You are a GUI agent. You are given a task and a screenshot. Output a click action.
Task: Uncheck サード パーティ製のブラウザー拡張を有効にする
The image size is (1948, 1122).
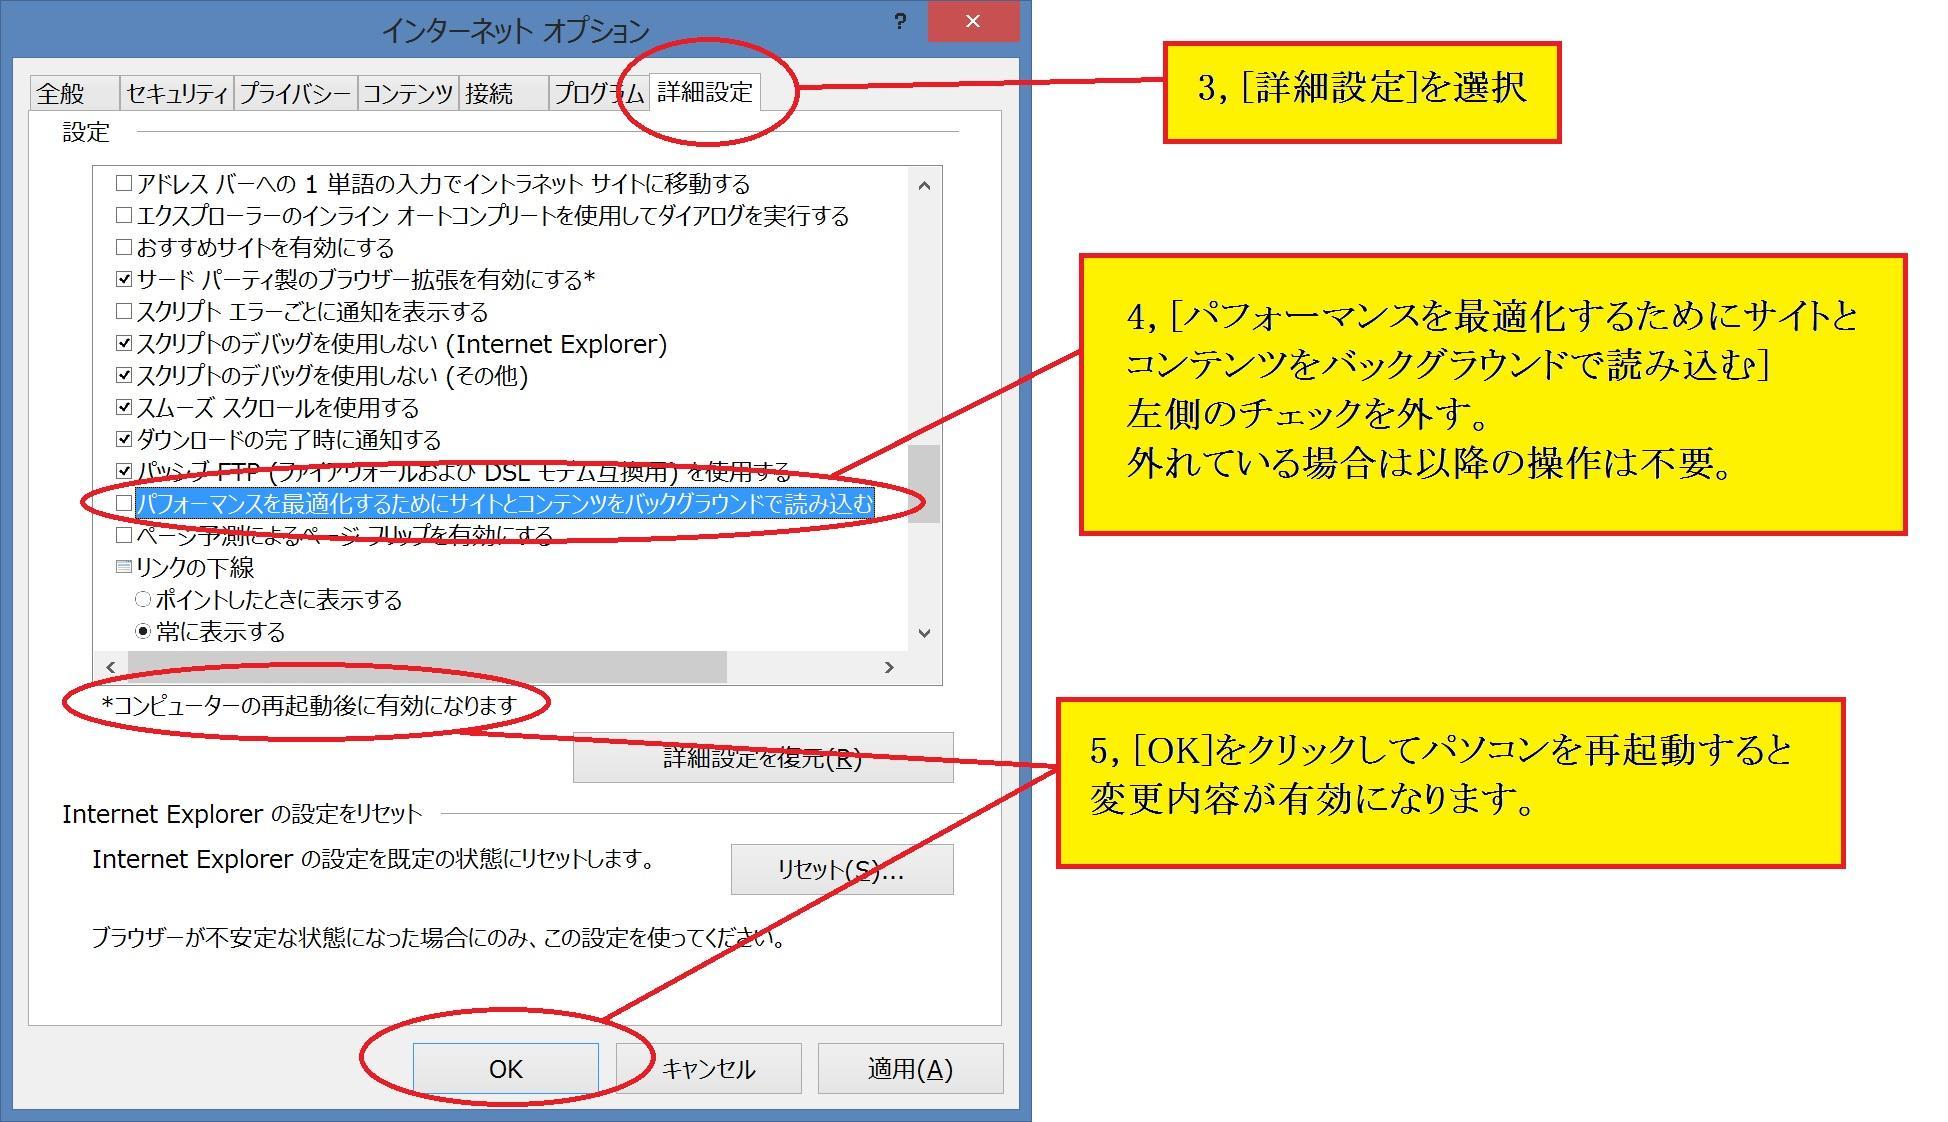click(124, 279)
